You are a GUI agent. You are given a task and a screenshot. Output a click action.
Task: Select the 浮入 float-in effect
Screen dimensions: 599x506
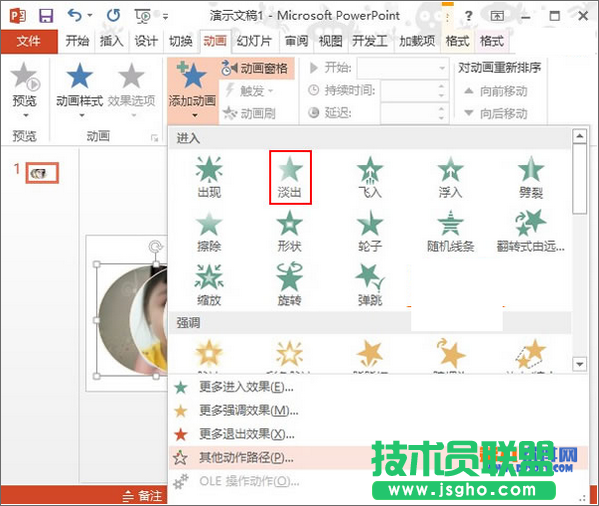pyautogui.click(x=450, y=177)
